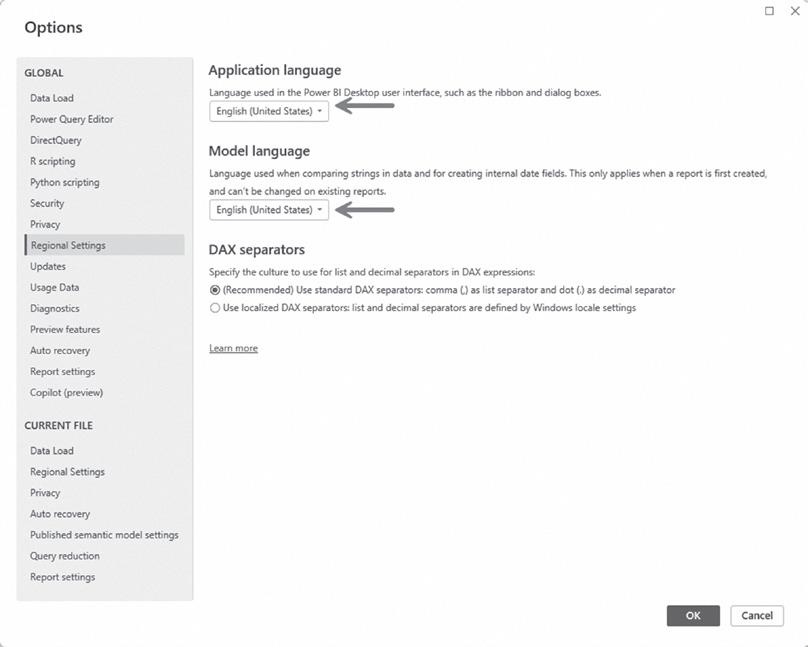Open the Learn more link

pos(233,348)
